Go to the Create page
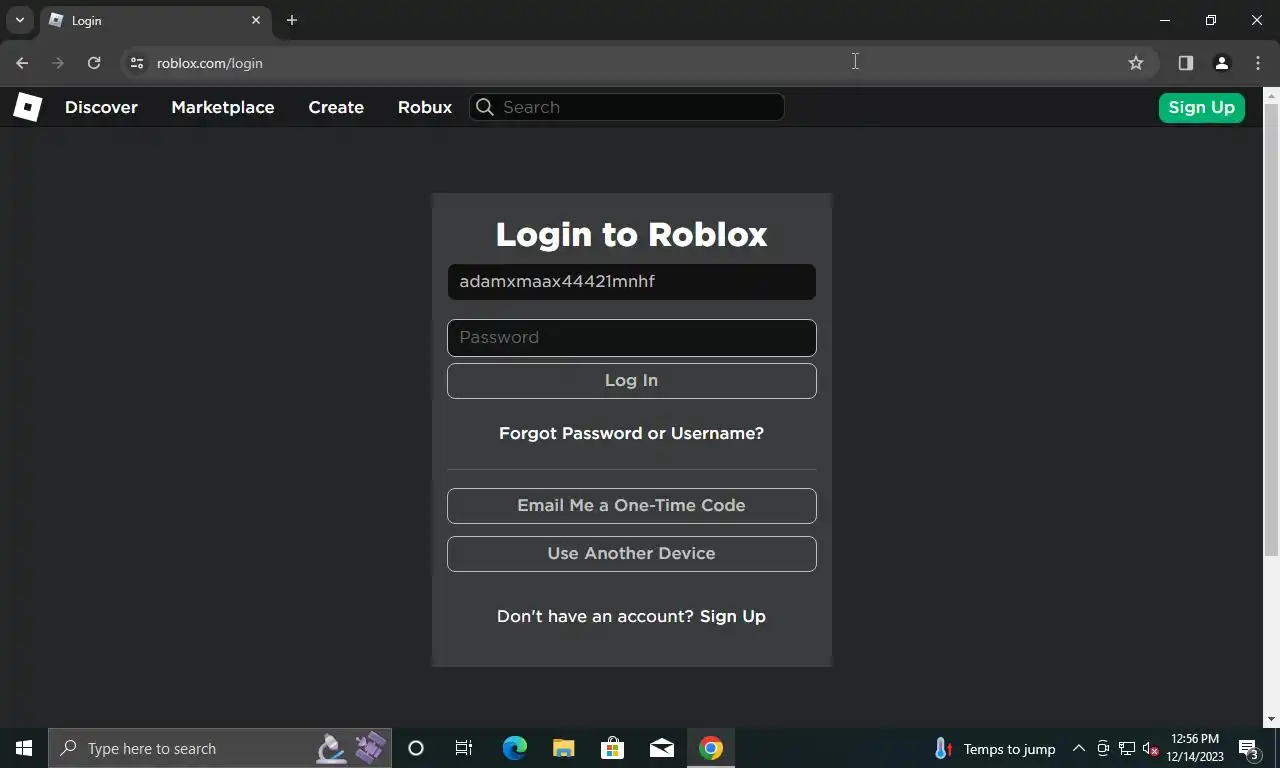 click(336, 107)
